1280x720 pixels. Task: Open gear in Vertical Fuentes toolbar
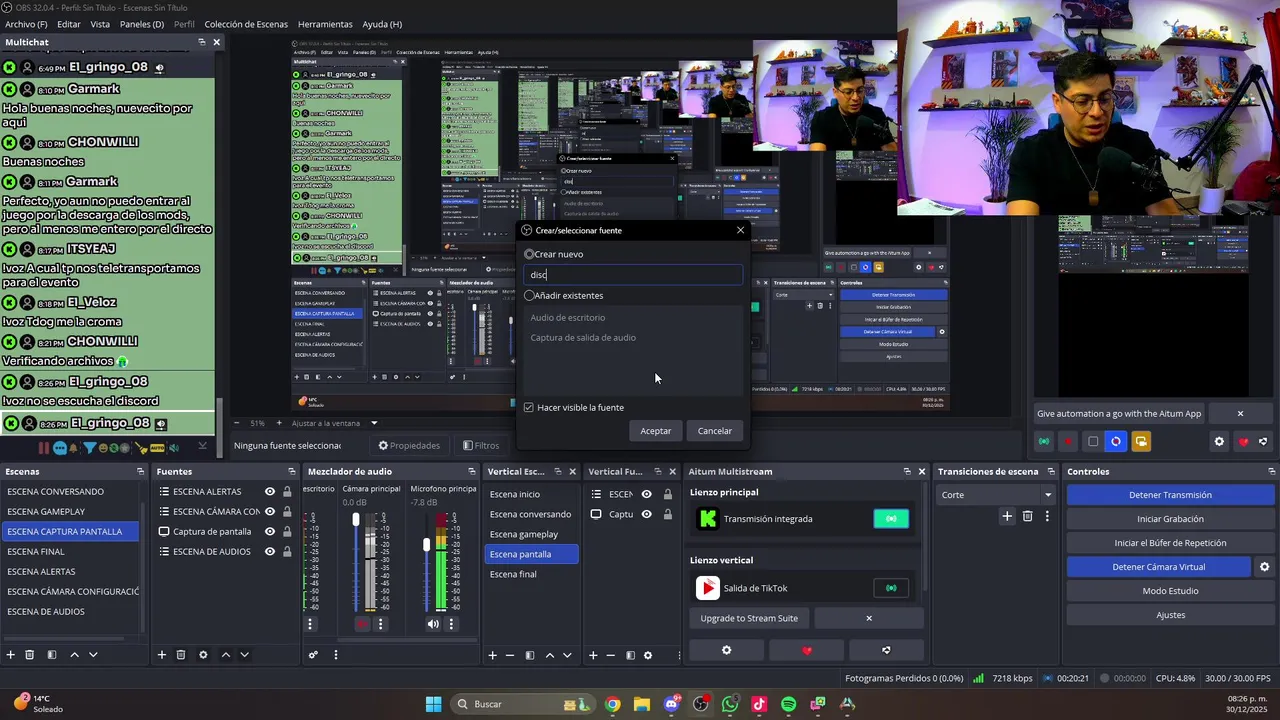(648, 655)
